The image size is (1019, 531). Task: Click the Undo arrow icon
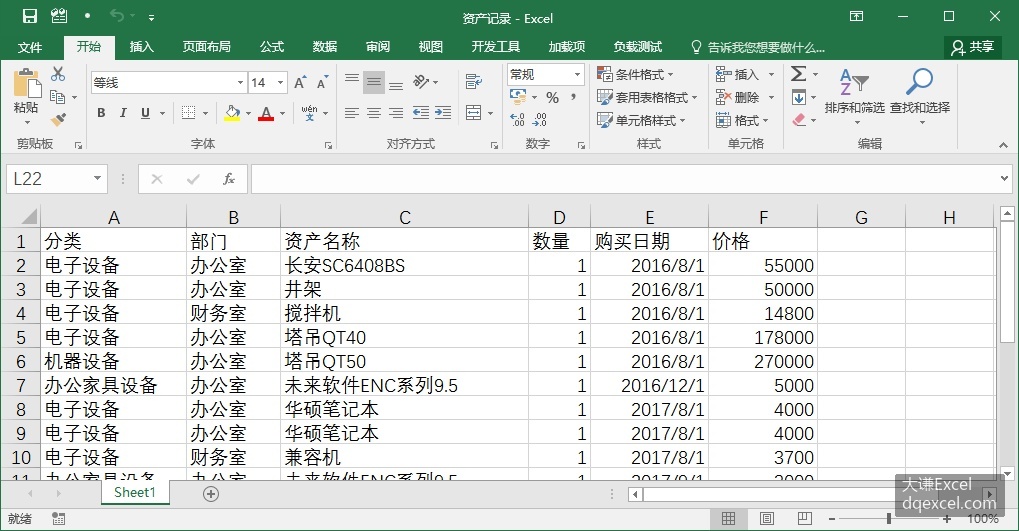(117, 16)
